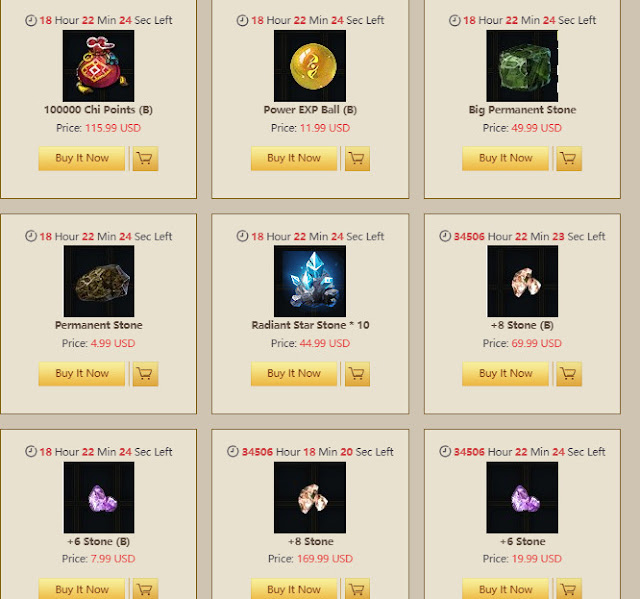Add 100000 Chi Points (B) to cart
Screen dimensions: 640x599
point(145,158)
